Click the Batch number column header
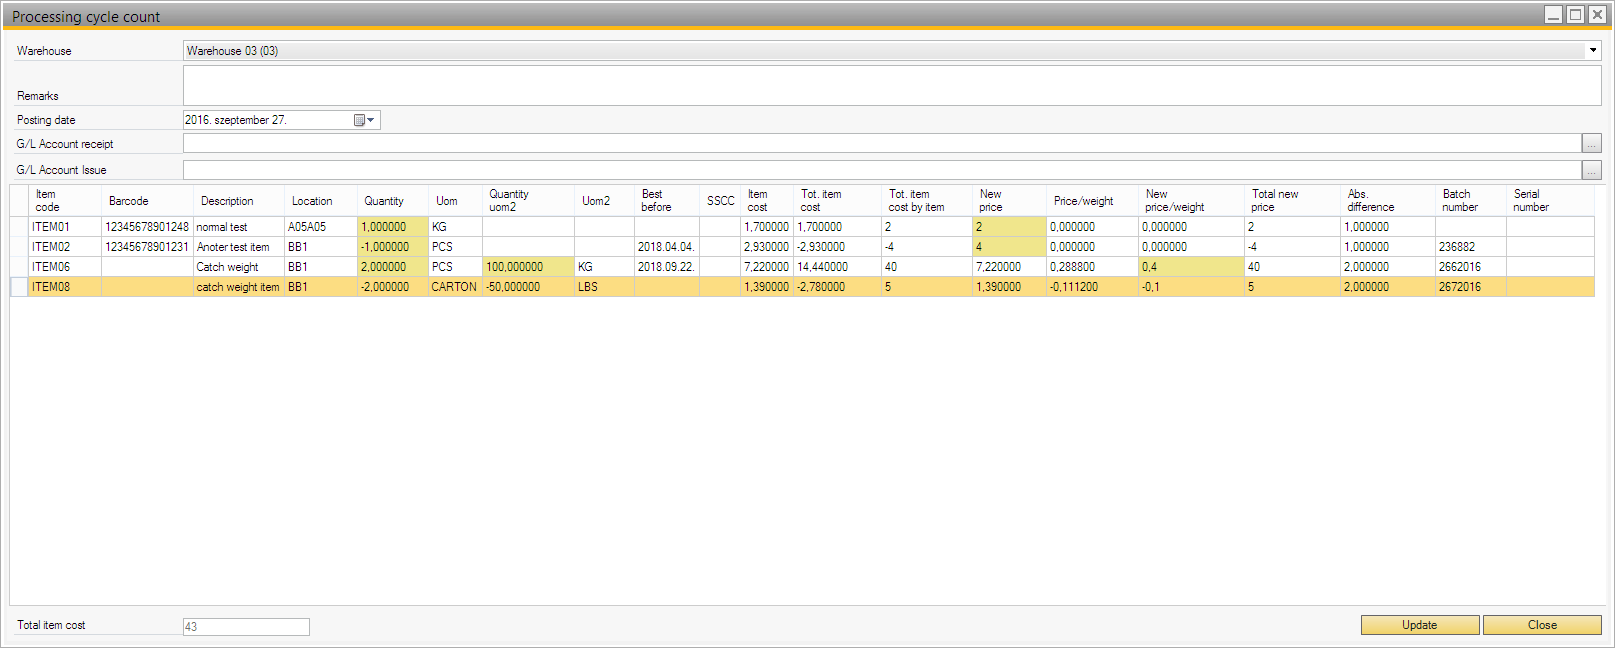This screenshot has width=1615, height=648. coord(1469,201)
